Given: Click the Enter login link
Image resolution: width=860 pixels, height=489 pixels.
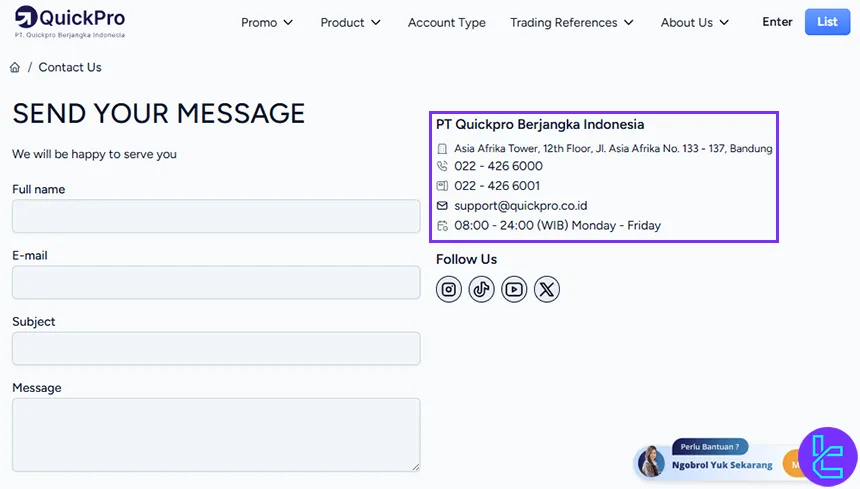Looking at the screenshot, I should [777, 22].
